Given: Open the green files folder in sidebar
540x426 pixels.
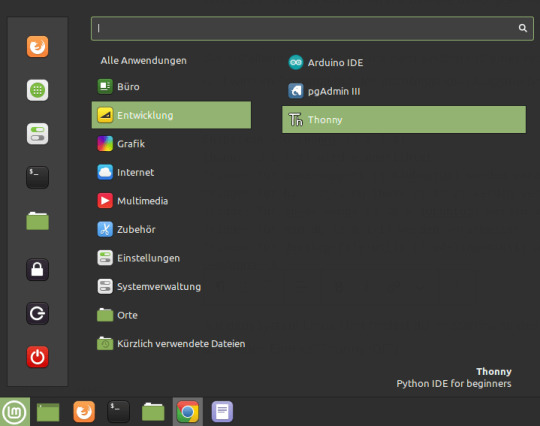Looking at the screenshot, I should pyautogui.click(x=38, y=221).
